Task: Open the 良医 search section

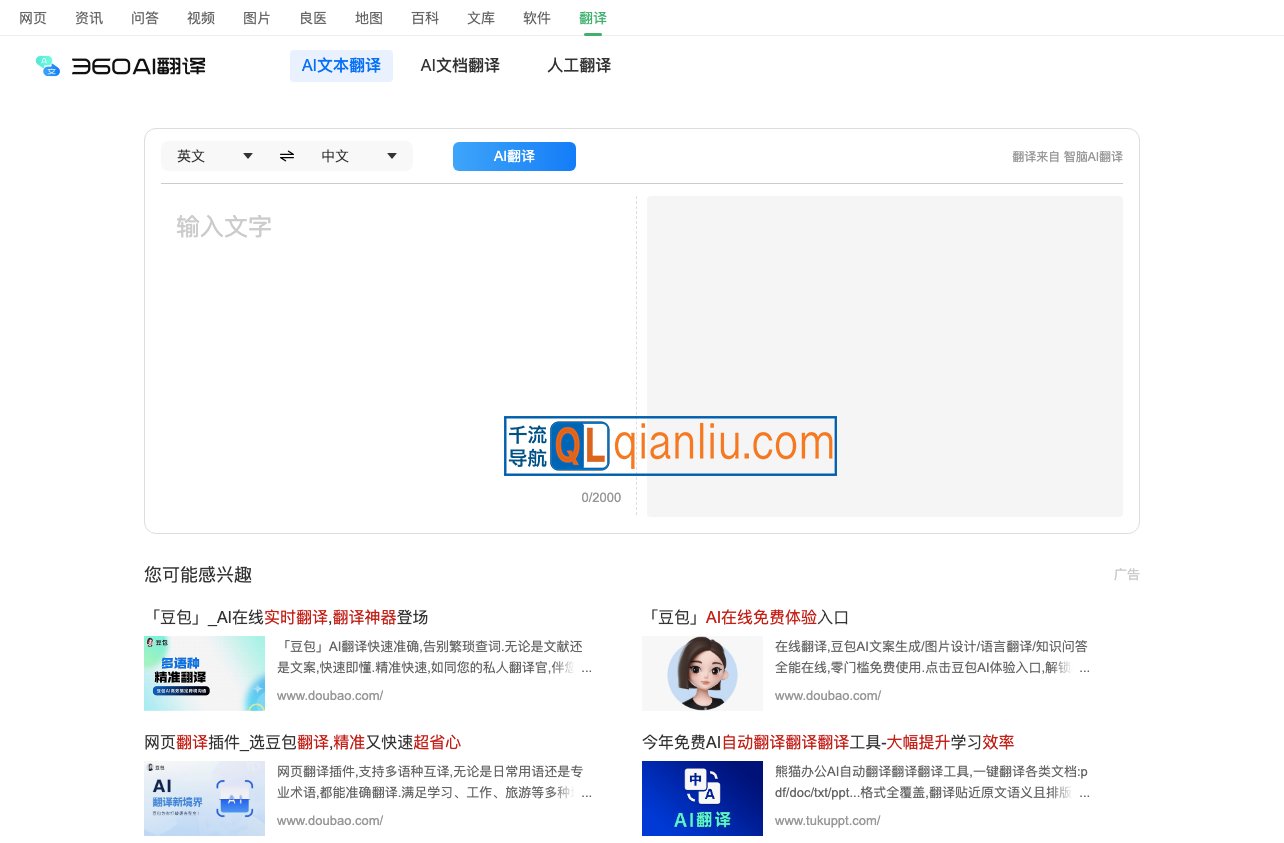Action: click(312, 17)
